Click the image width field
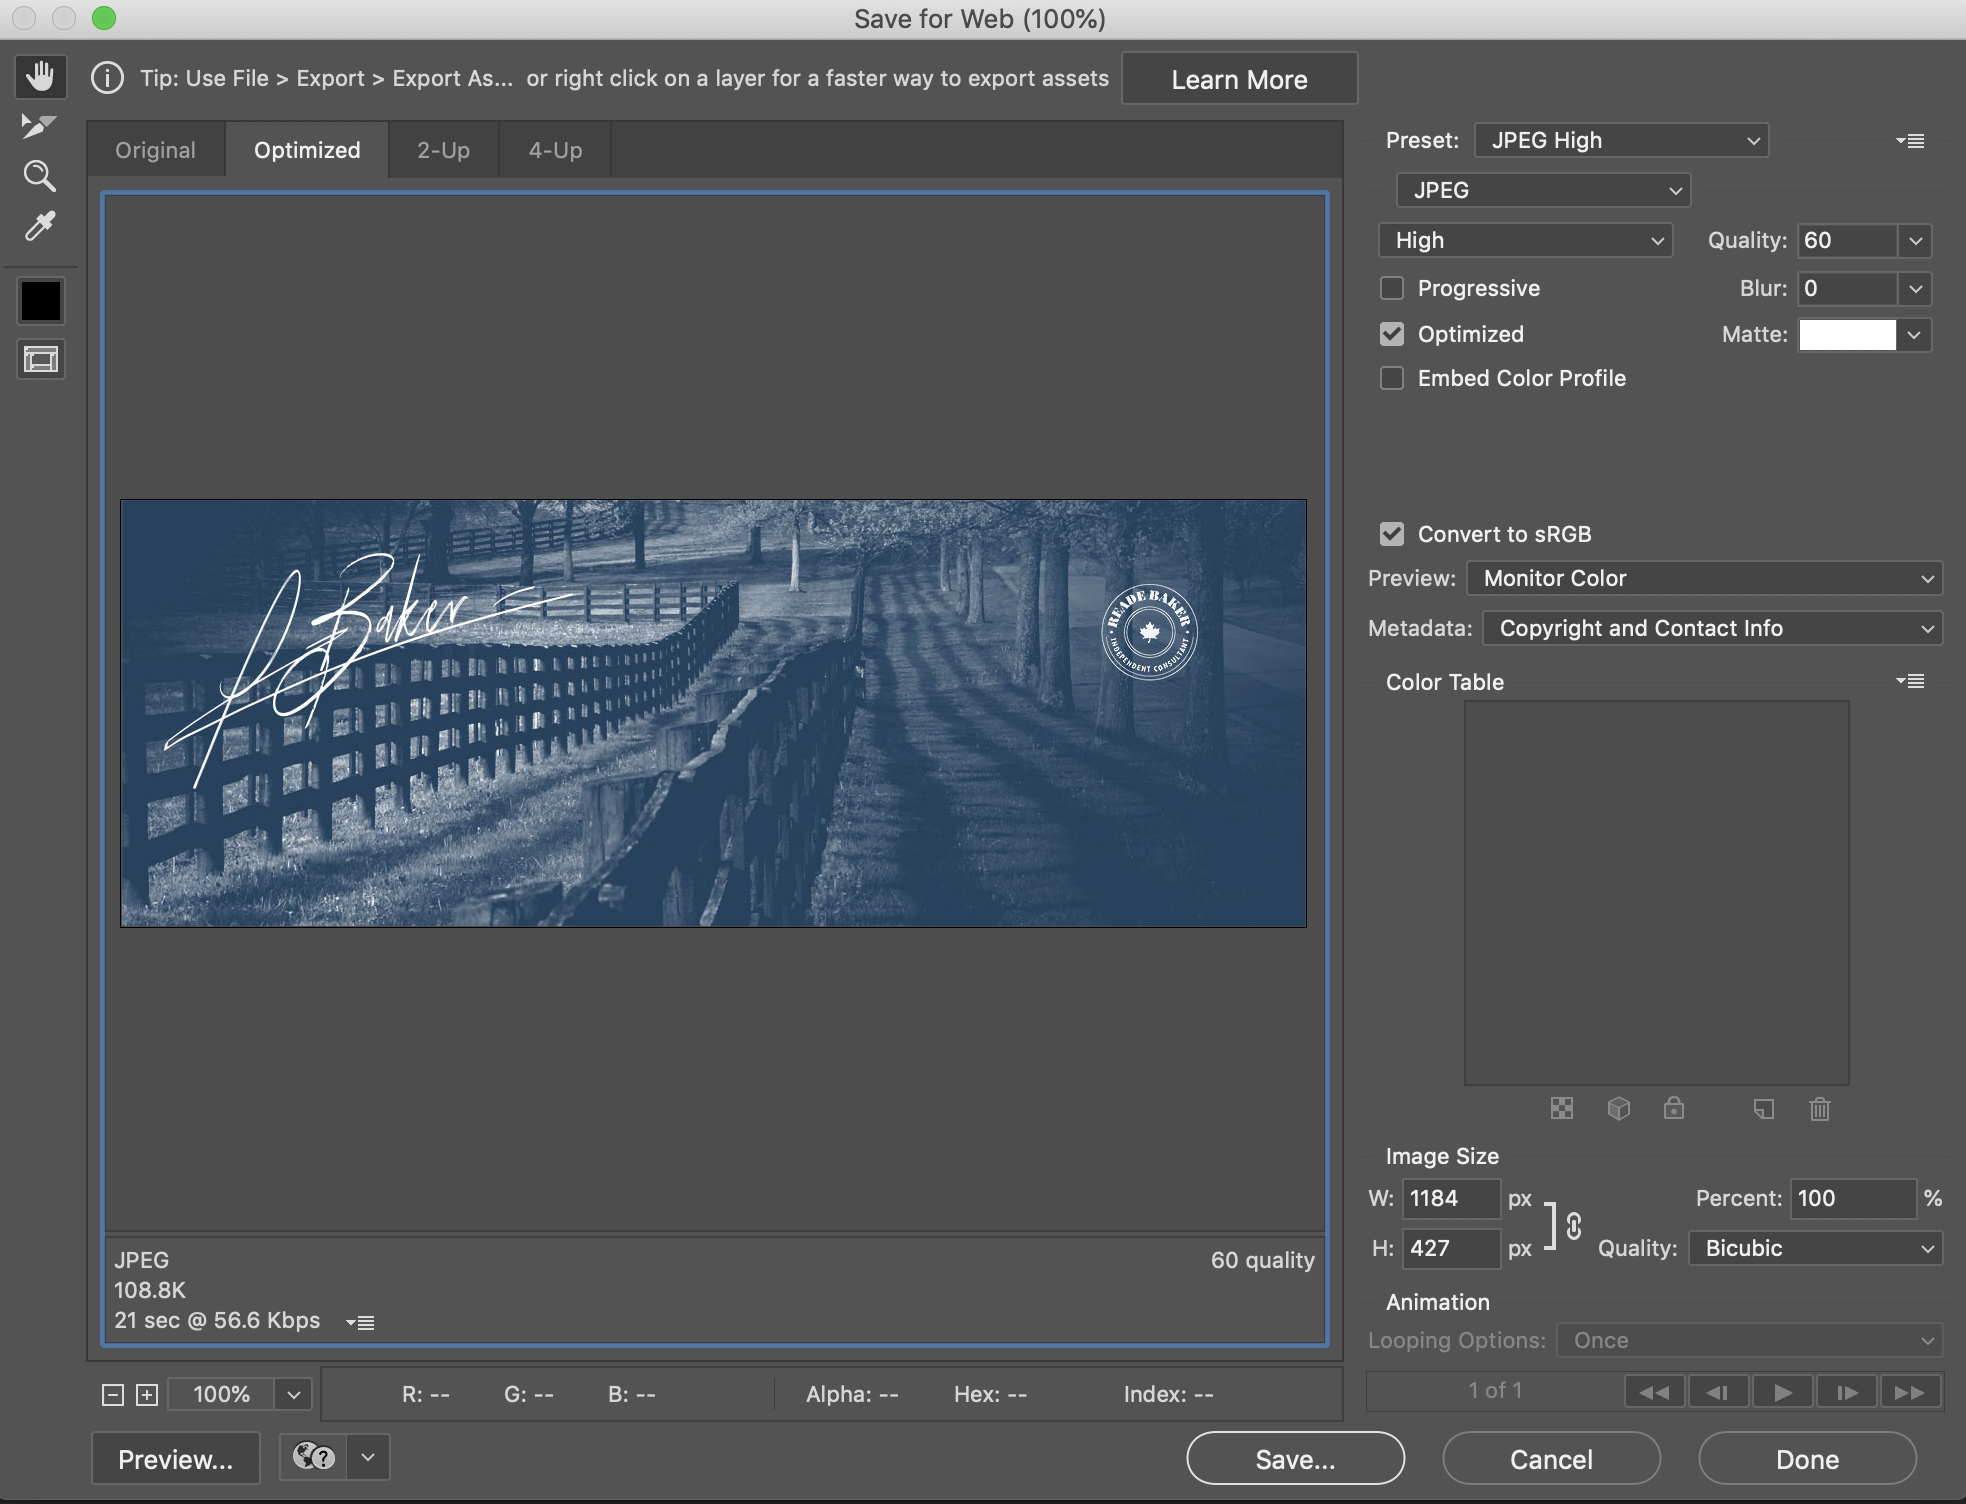The width and height of the screenshot is (1966, 1504). 1451,1198
